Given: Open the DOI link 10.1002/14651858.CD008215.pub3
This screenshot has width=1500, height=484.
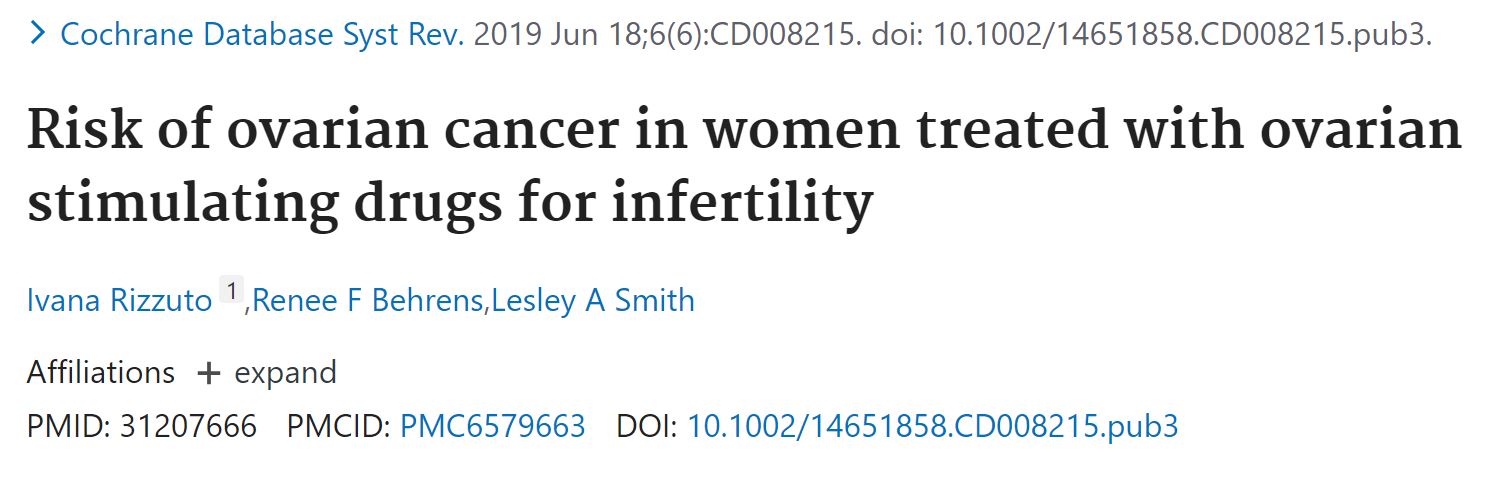Looking at the screenshot, I should tap(933, 427).
